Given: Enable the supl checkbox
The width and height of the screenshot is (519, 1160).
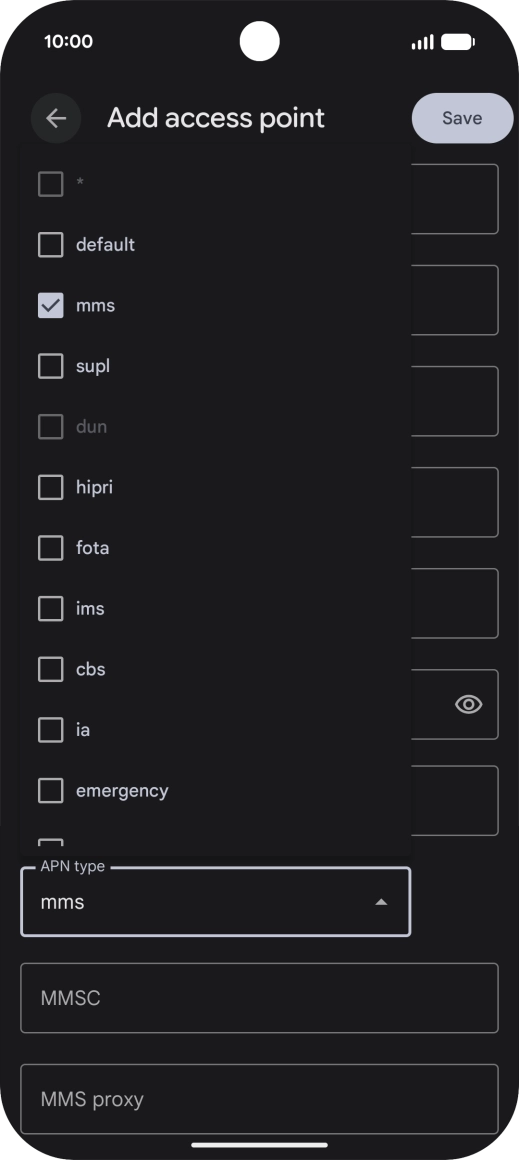Looking at the screenshot, I should tap(50, 366).
